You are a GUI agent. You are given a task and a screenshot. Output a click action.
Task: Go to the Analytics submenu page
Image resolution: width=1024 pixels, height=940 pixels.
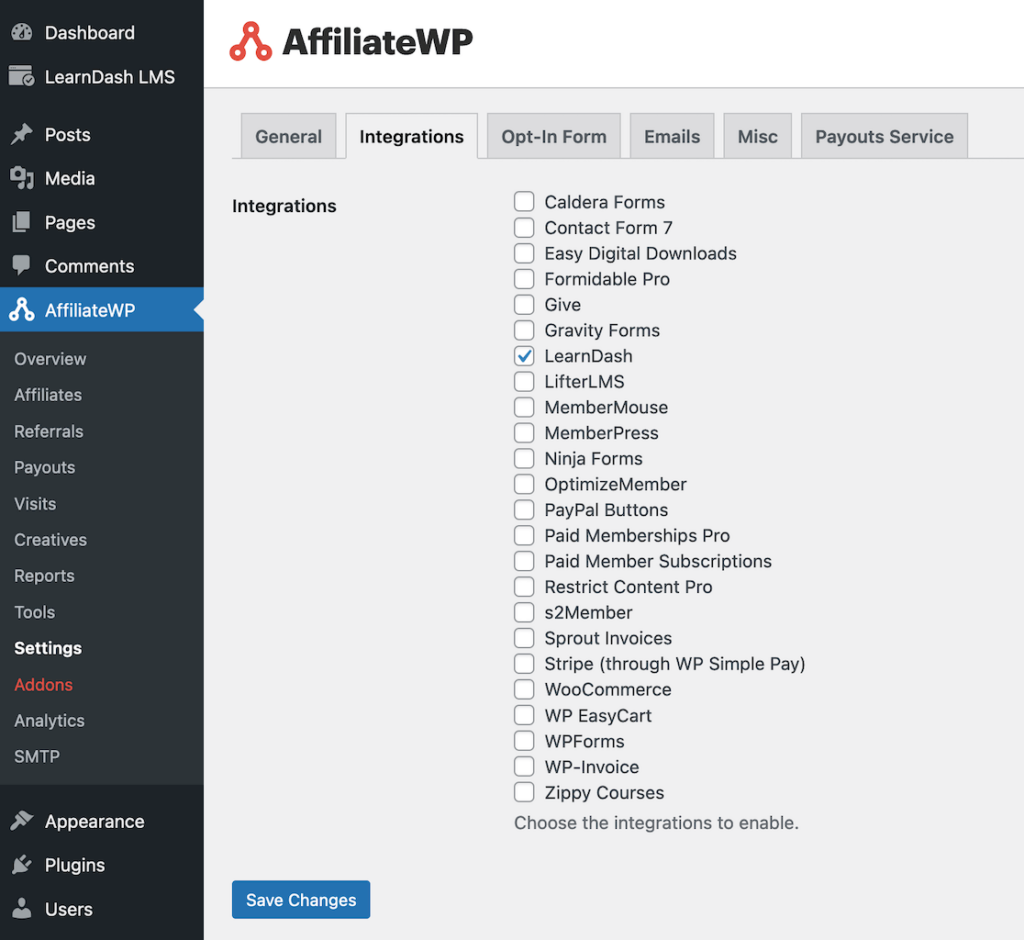point(50,721)
